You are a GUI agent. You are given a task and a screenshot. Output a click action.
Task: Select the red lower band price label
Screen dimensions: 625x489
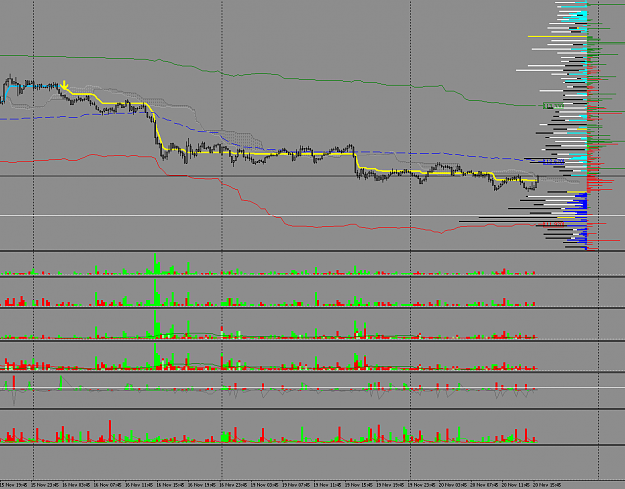point(553,225)
